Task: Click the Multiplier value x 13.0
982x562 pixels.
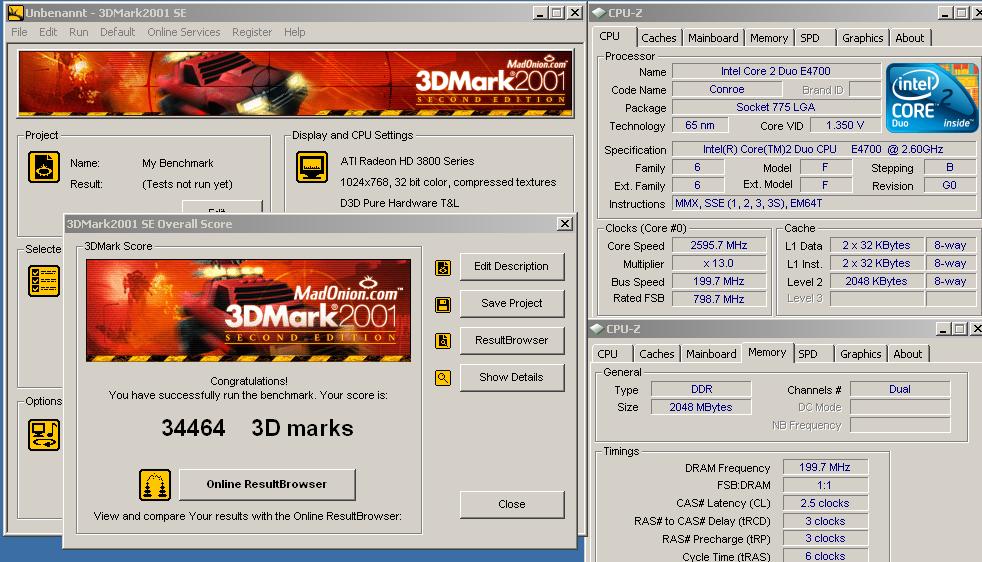Action: click(x=719, y=264)
